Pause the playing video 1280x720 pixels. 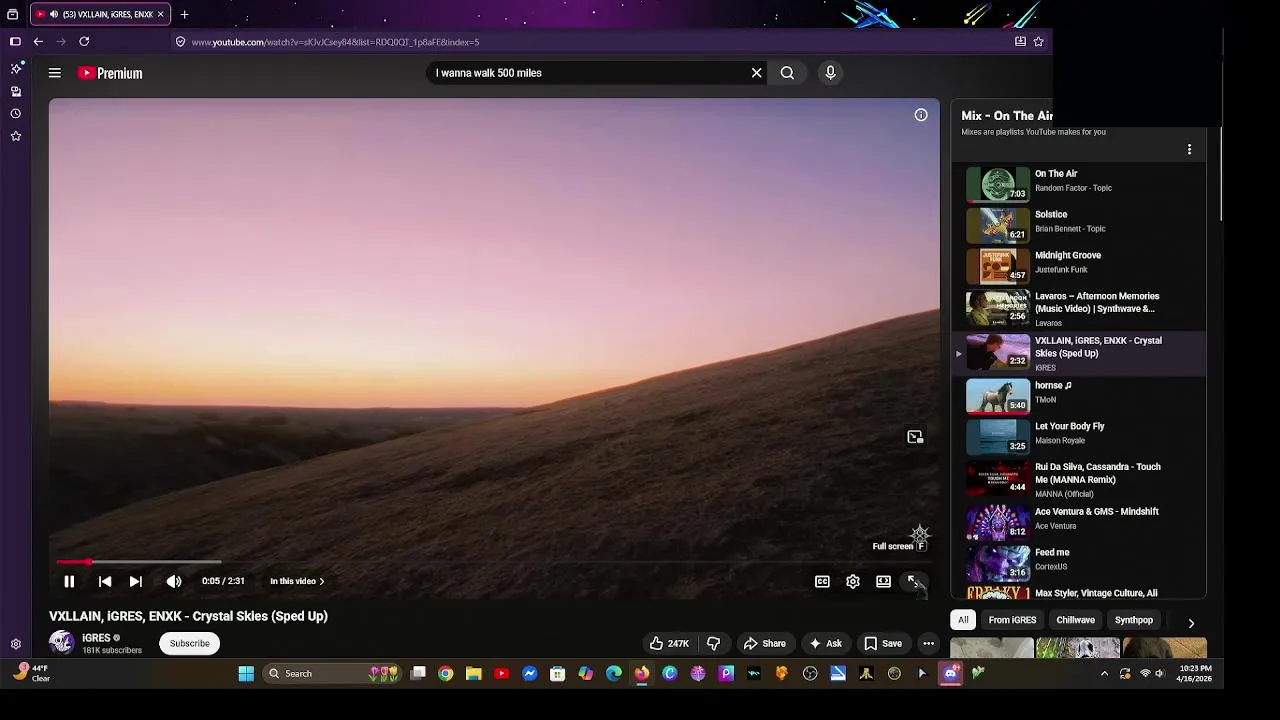point(69,581)
